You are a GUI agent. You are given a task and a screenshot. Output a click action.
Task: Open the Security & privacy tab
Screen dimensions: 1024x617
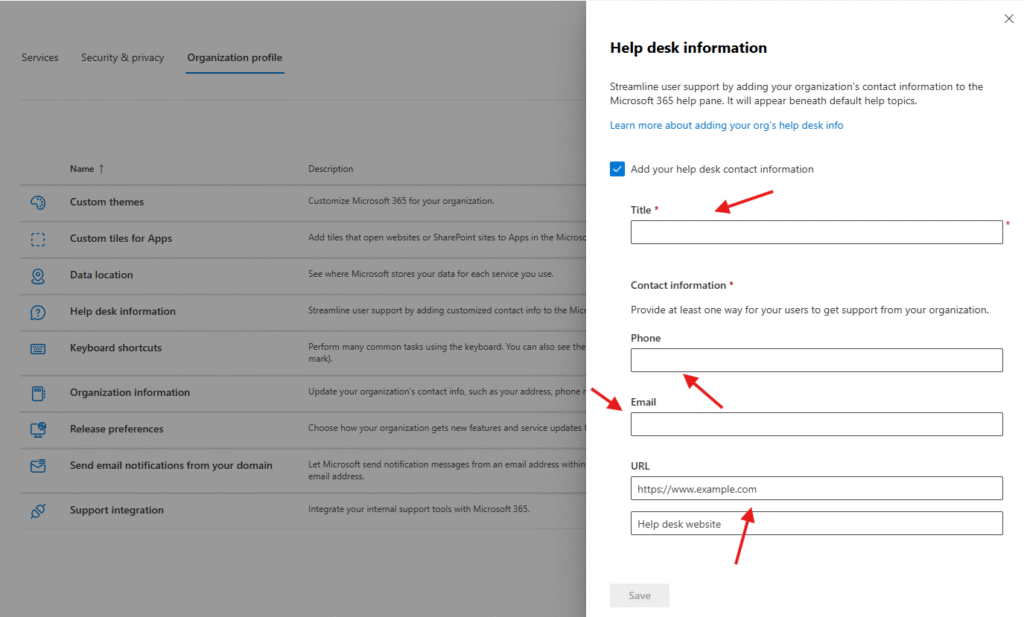click(x=122, y=58)
